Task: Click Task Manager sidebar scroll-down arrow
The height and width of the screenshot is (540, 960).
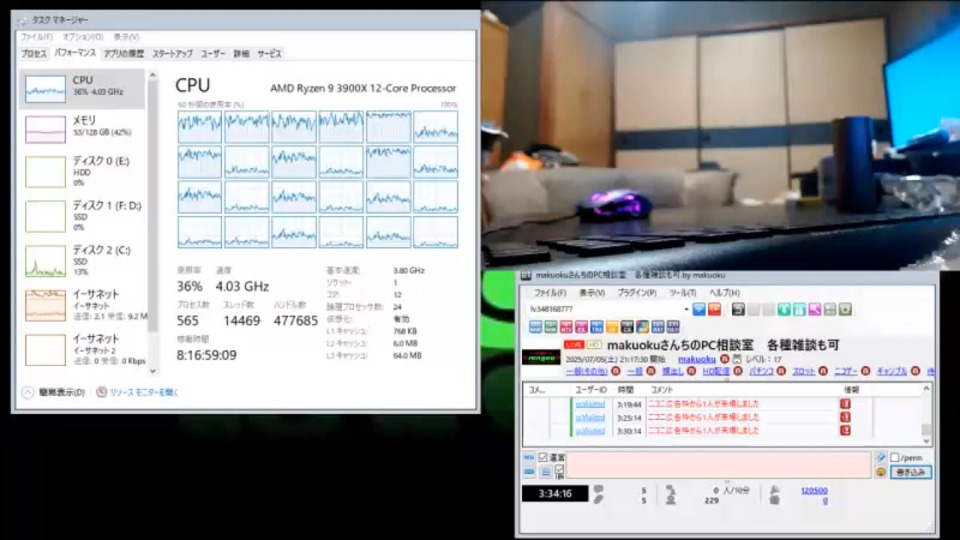Action: (x=152, y=371)
